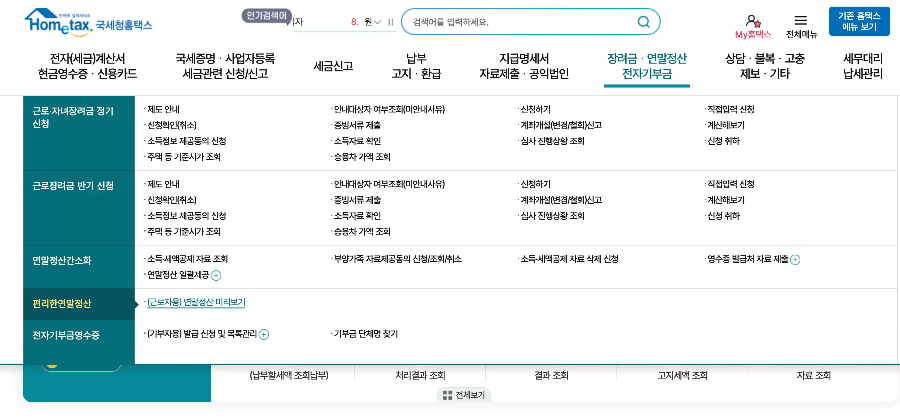
Task: Expand the popular search keyword chevron
Action: point(377,22)
